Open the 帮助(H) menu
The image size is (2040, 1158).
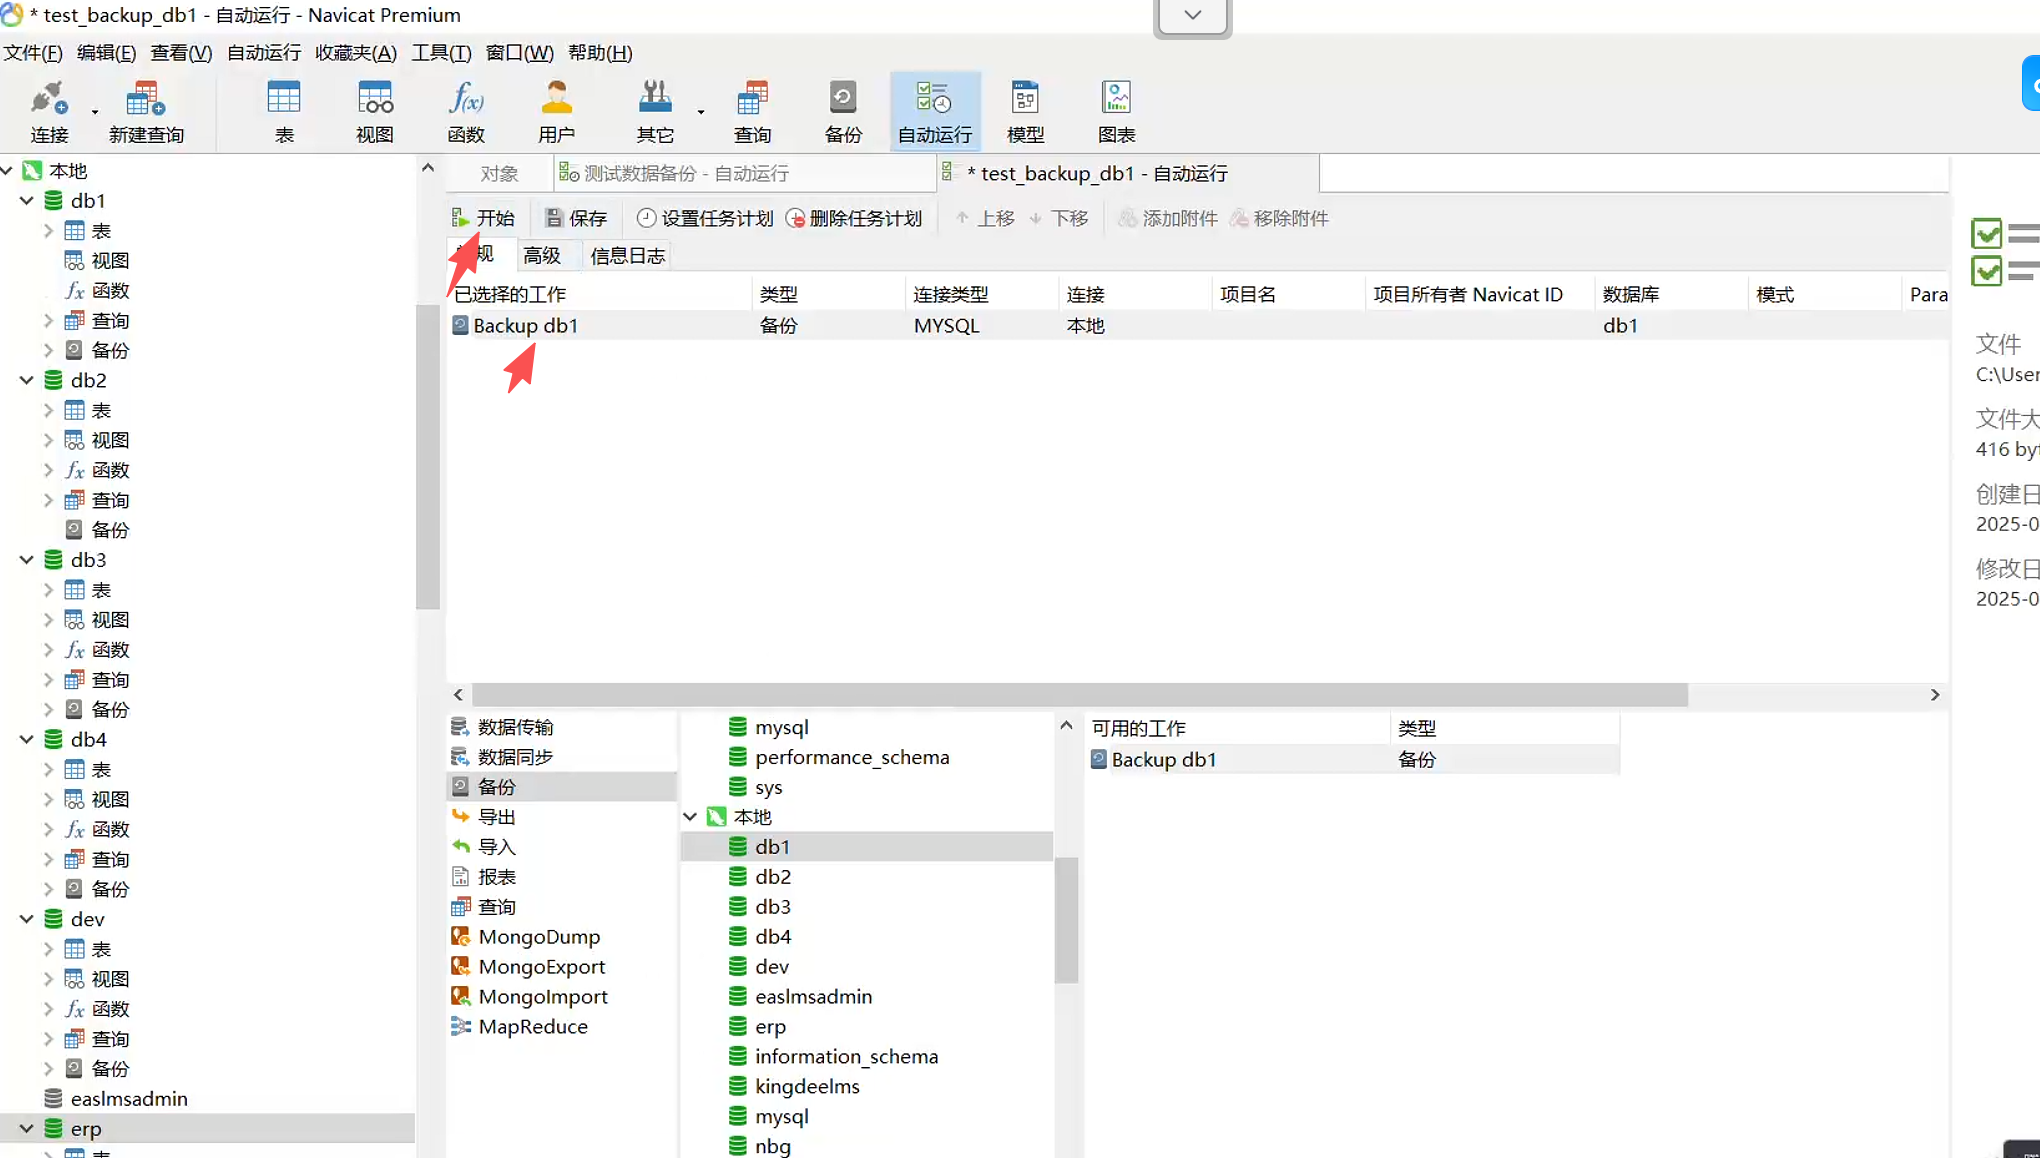tap(600, 53)
